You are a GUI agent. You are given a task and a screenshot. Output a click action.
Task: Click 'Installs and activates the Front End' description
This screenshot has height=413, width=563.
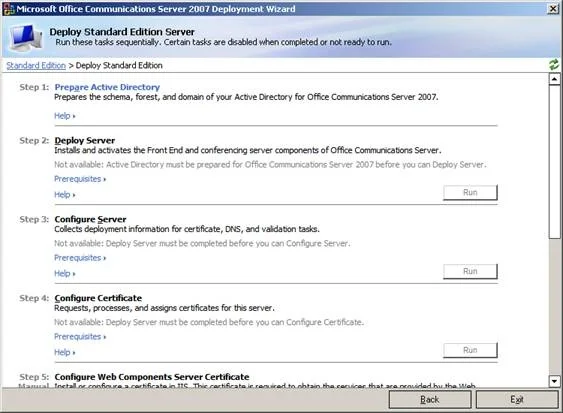click(248, 150)
